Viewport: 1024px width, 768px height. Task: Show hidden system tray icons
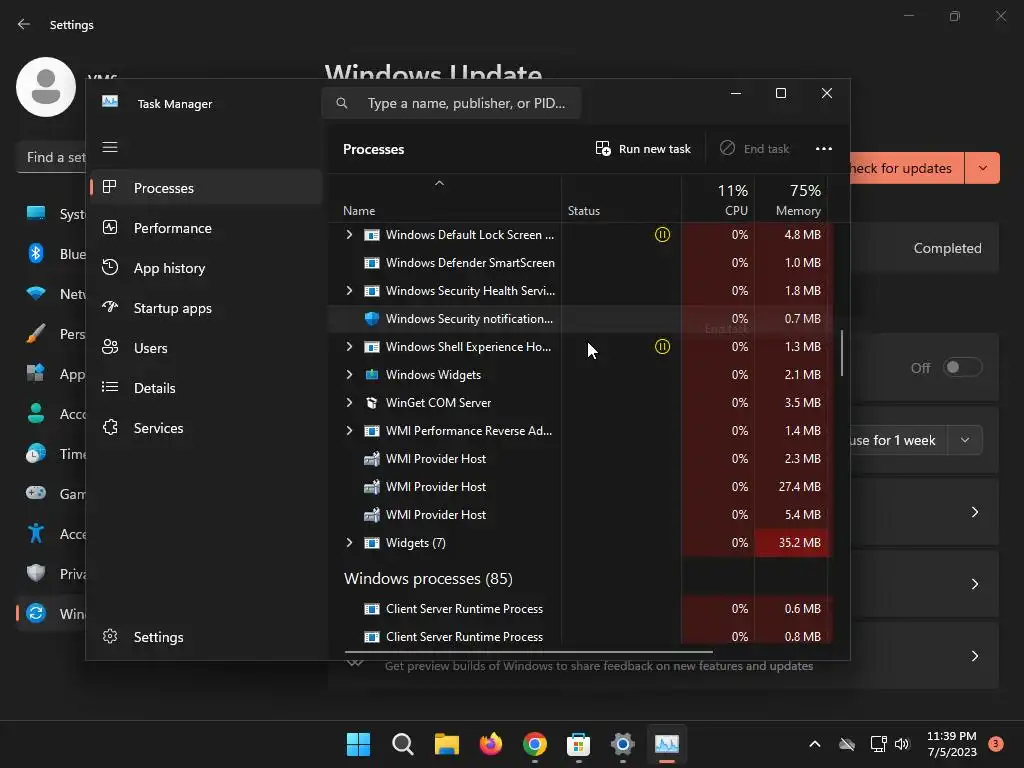point(814,744)
